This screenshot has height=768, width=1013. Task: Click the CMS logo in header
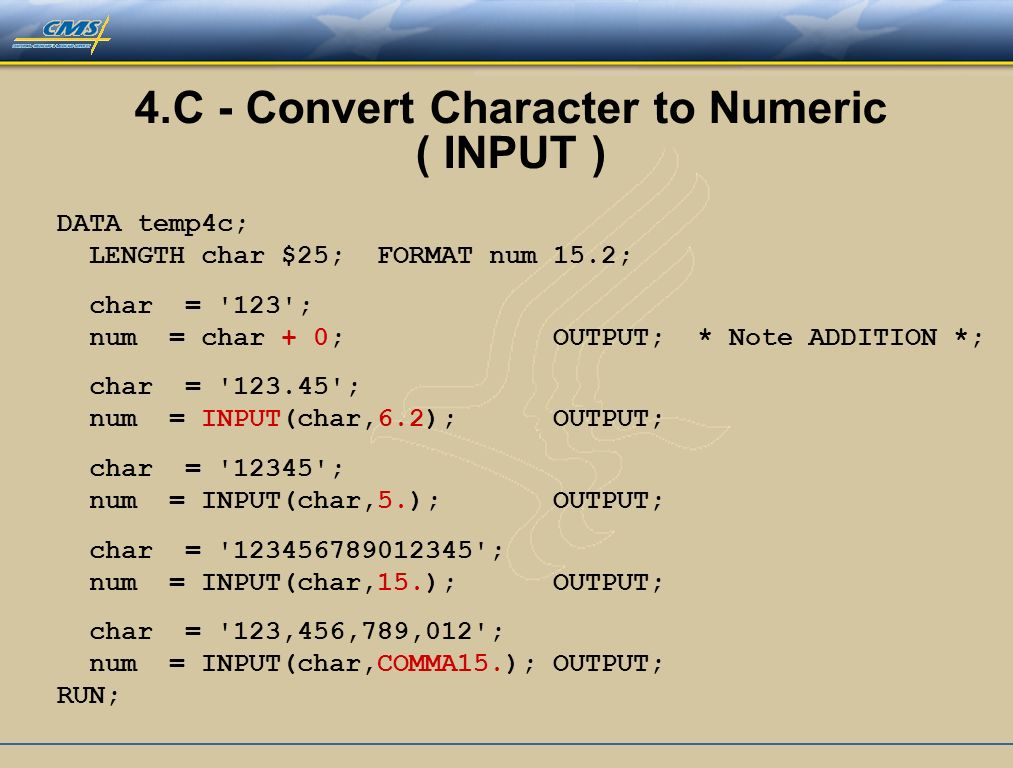tap(61, 34)
